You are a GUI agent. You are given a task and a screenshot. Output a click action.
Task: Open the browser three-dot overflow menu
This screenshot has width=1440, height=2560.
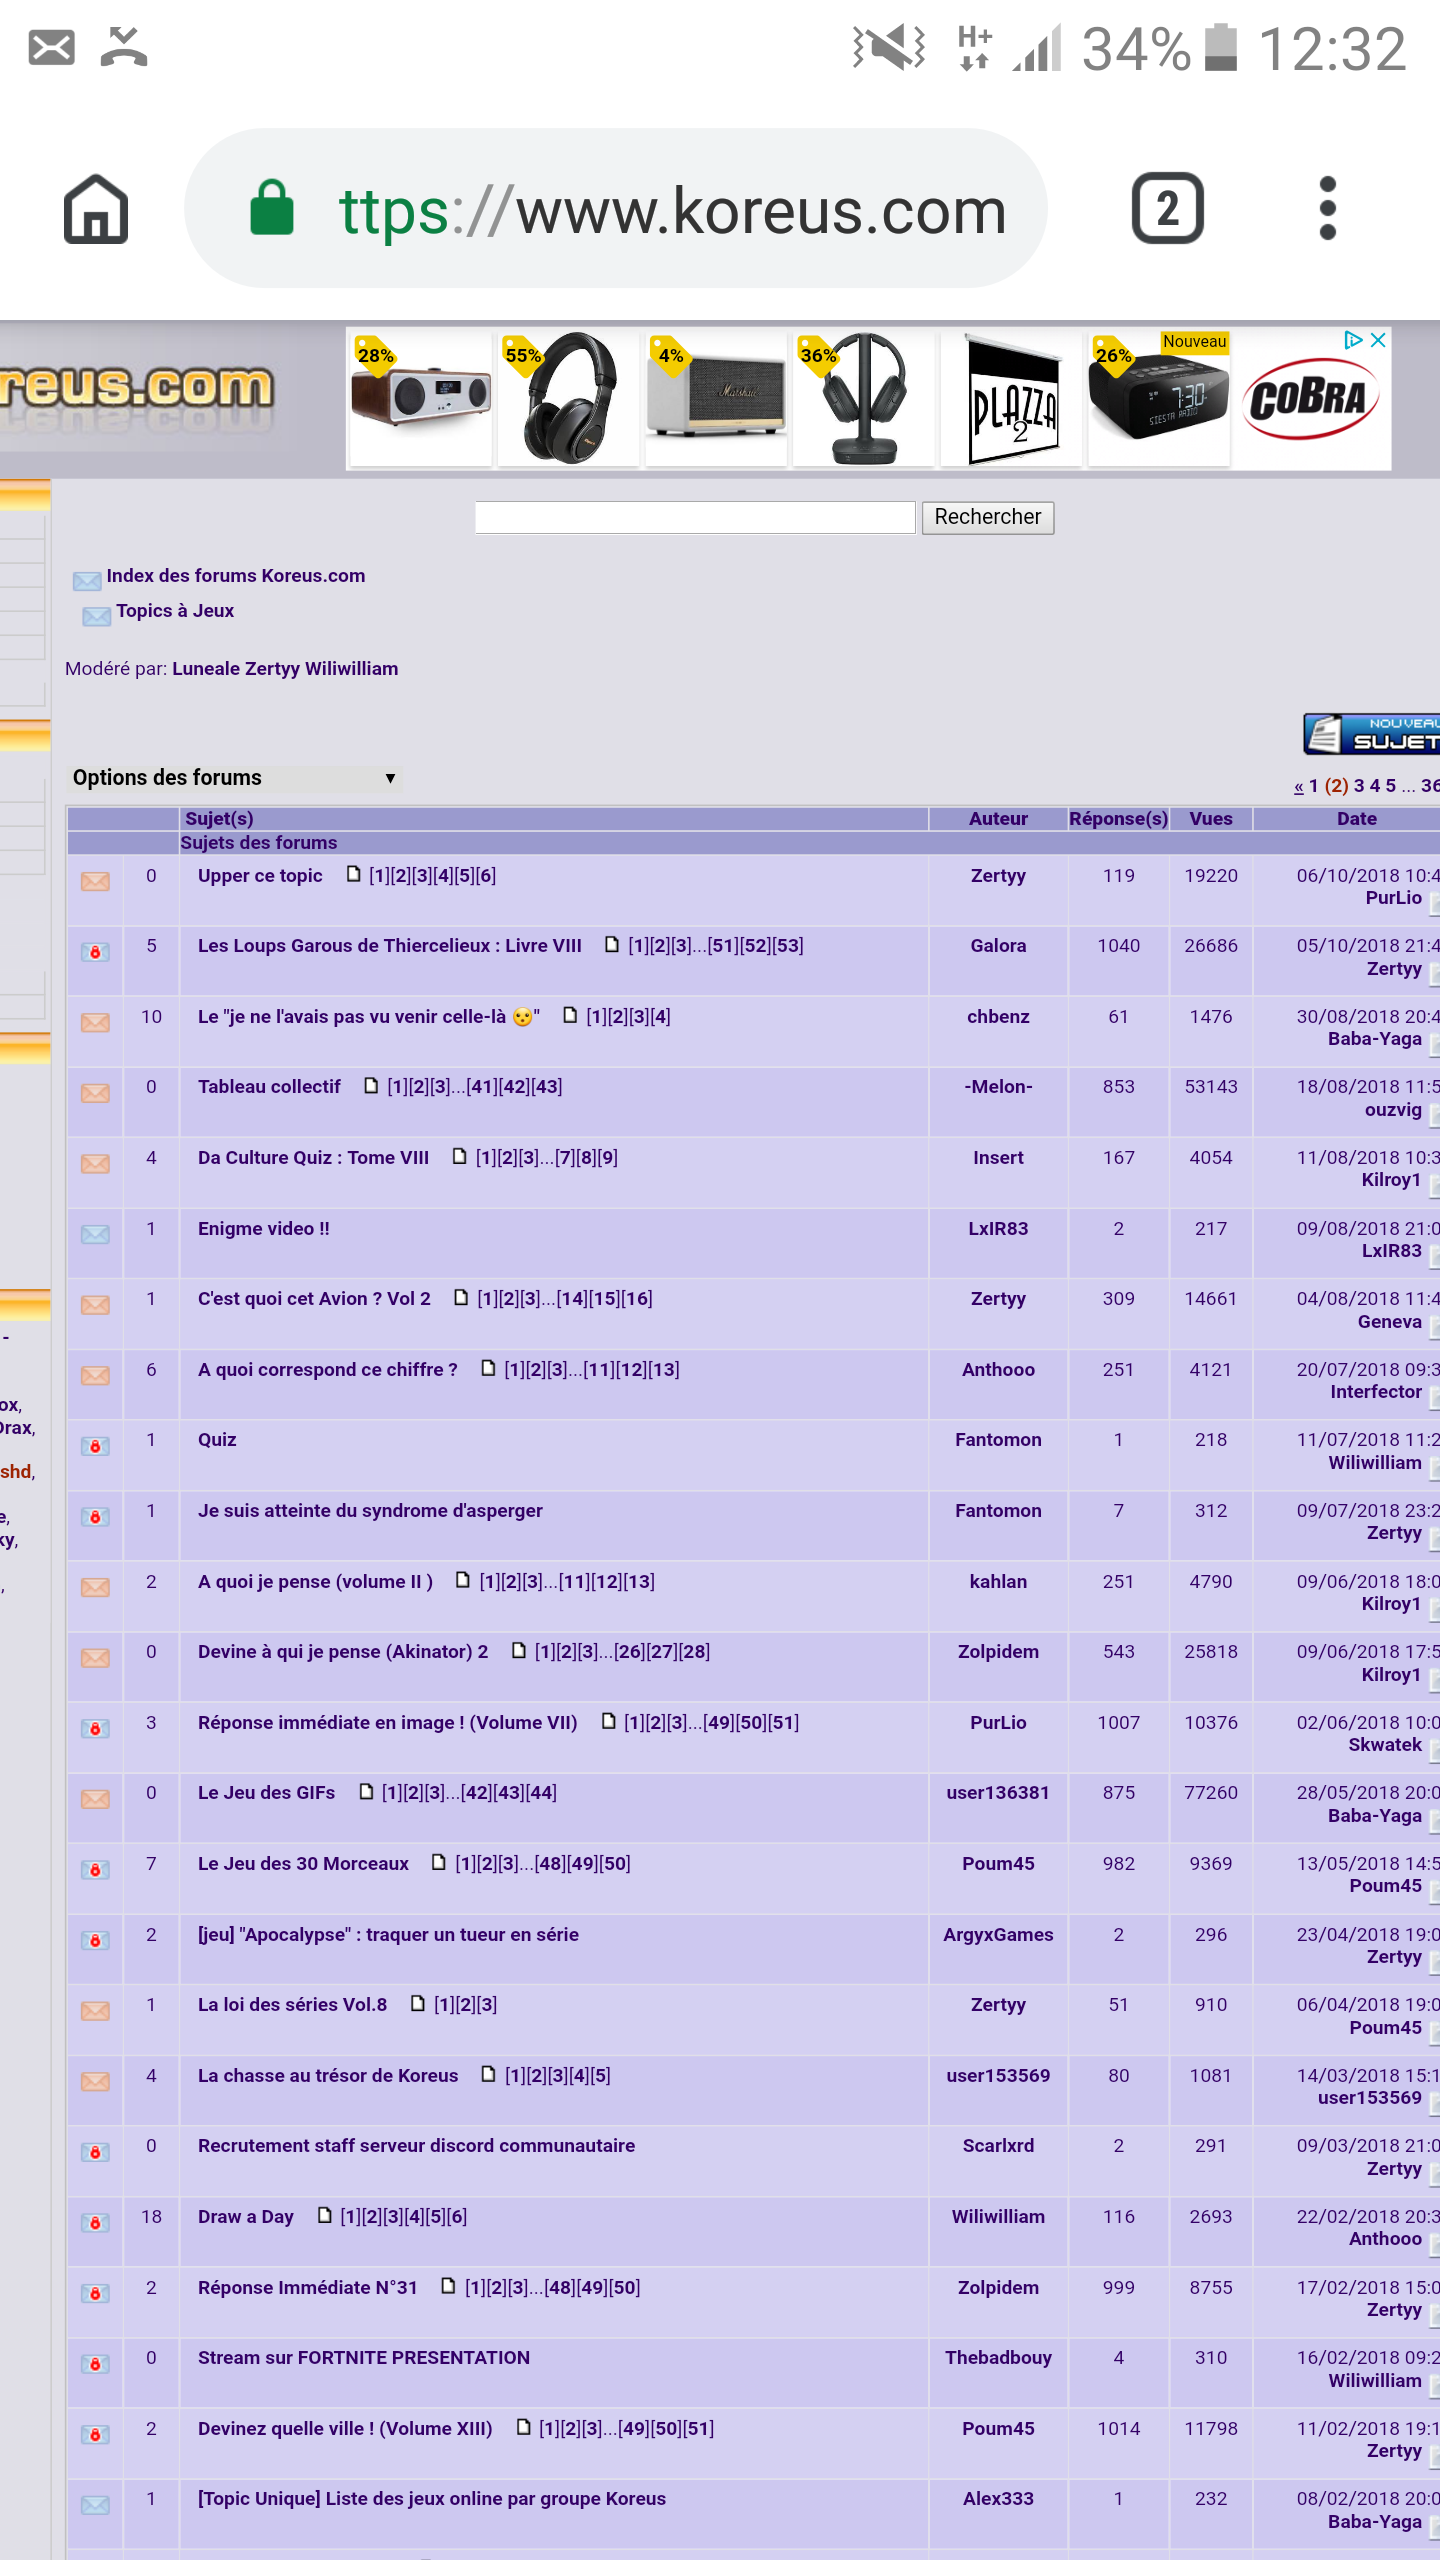pyautogui.click(x=1327, y=210)
